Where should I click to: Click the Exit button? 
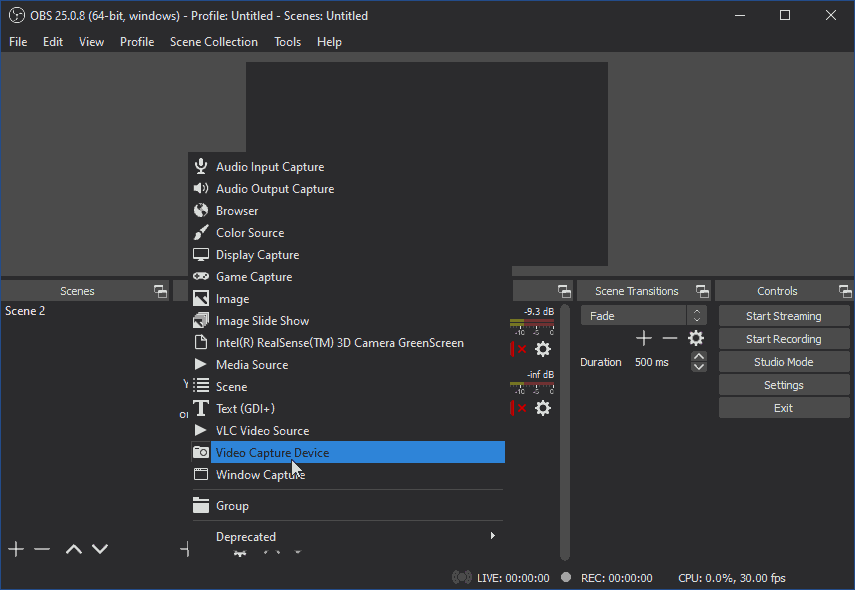(x=784, y=408)
